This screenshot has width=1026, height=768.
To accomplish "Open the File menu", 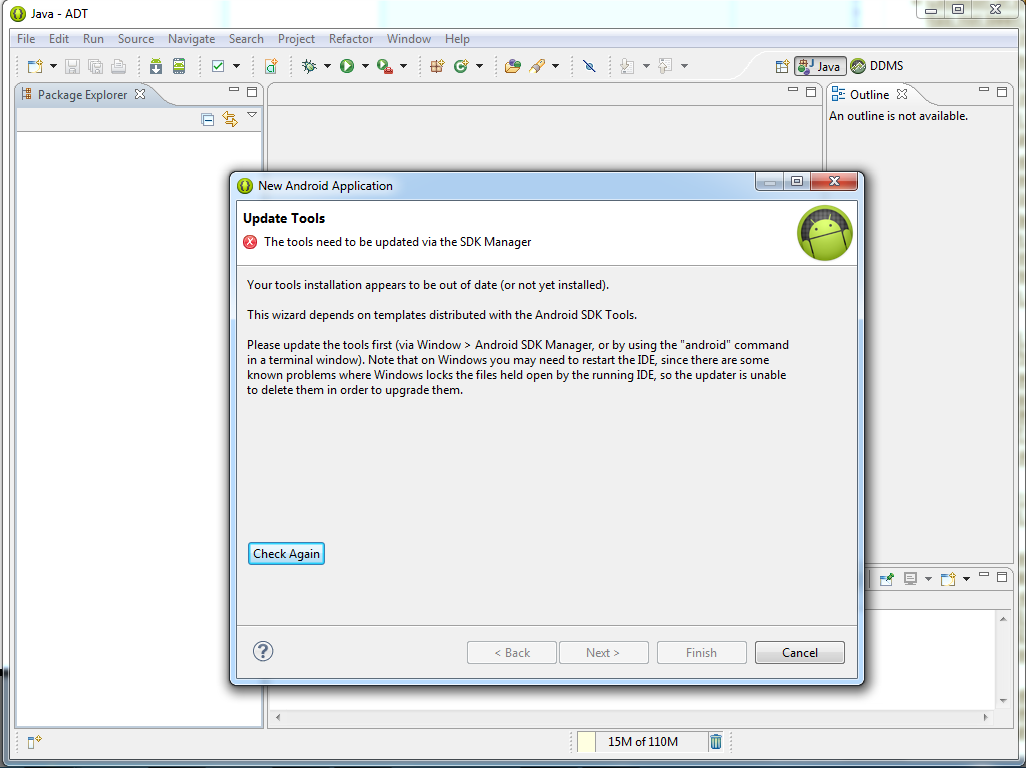I will point(26,39).
